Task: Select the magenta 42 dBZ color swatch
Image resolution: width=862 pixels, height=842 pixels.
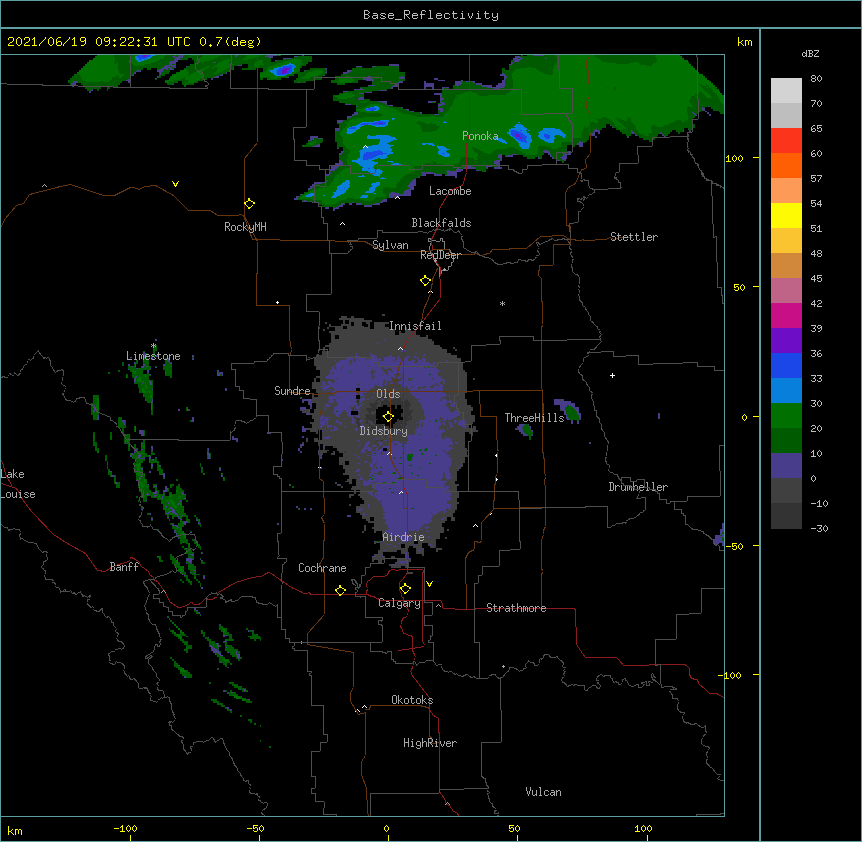Action: [x=786, y=315]
